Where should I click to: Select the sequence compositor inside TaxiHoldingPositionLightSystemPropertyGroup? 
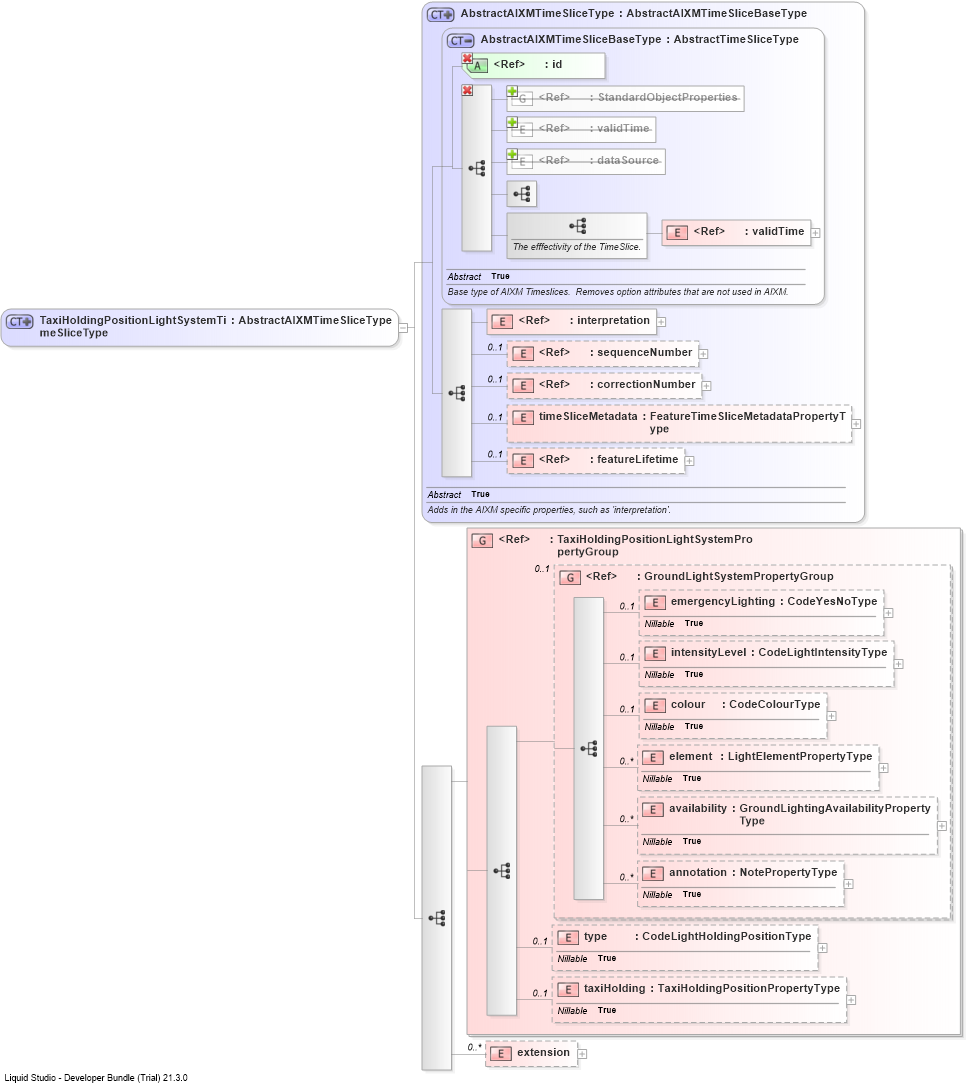click(501, 871)
